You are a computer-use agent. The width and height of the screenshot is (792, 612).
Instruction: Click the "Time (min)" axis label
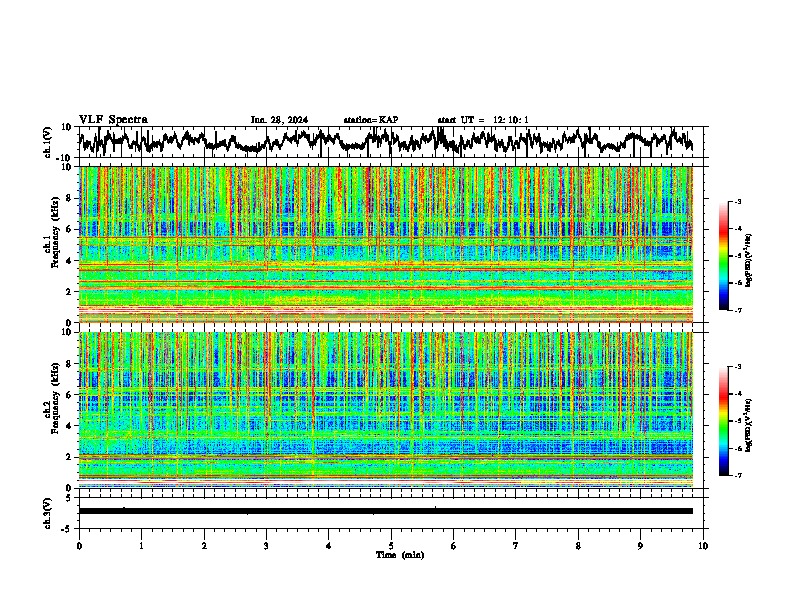400,555
